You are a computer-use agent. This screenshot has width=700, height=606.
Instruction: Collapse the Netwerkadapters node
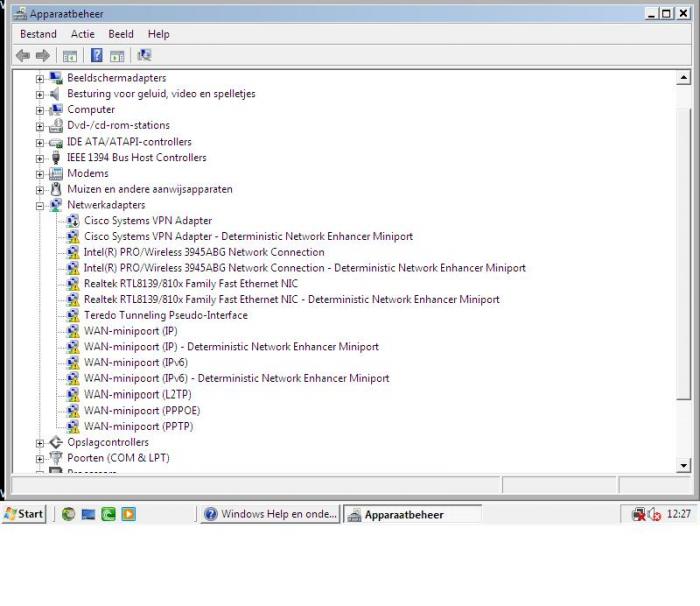point(40,206)
